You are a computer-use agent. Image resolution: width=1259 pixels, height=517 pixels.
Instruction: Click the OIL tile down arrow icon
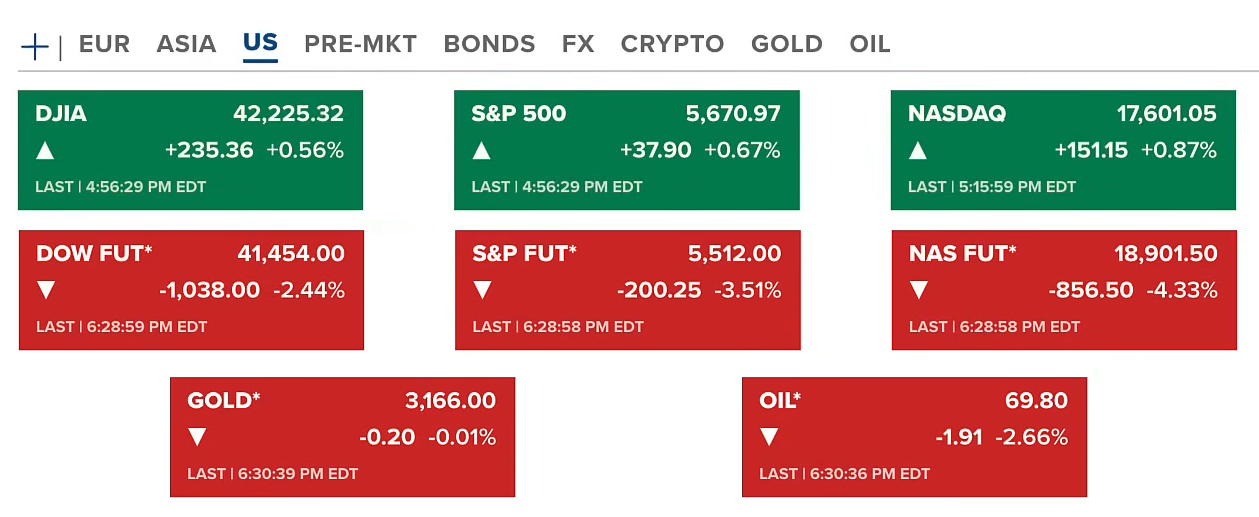coord(769,437)
